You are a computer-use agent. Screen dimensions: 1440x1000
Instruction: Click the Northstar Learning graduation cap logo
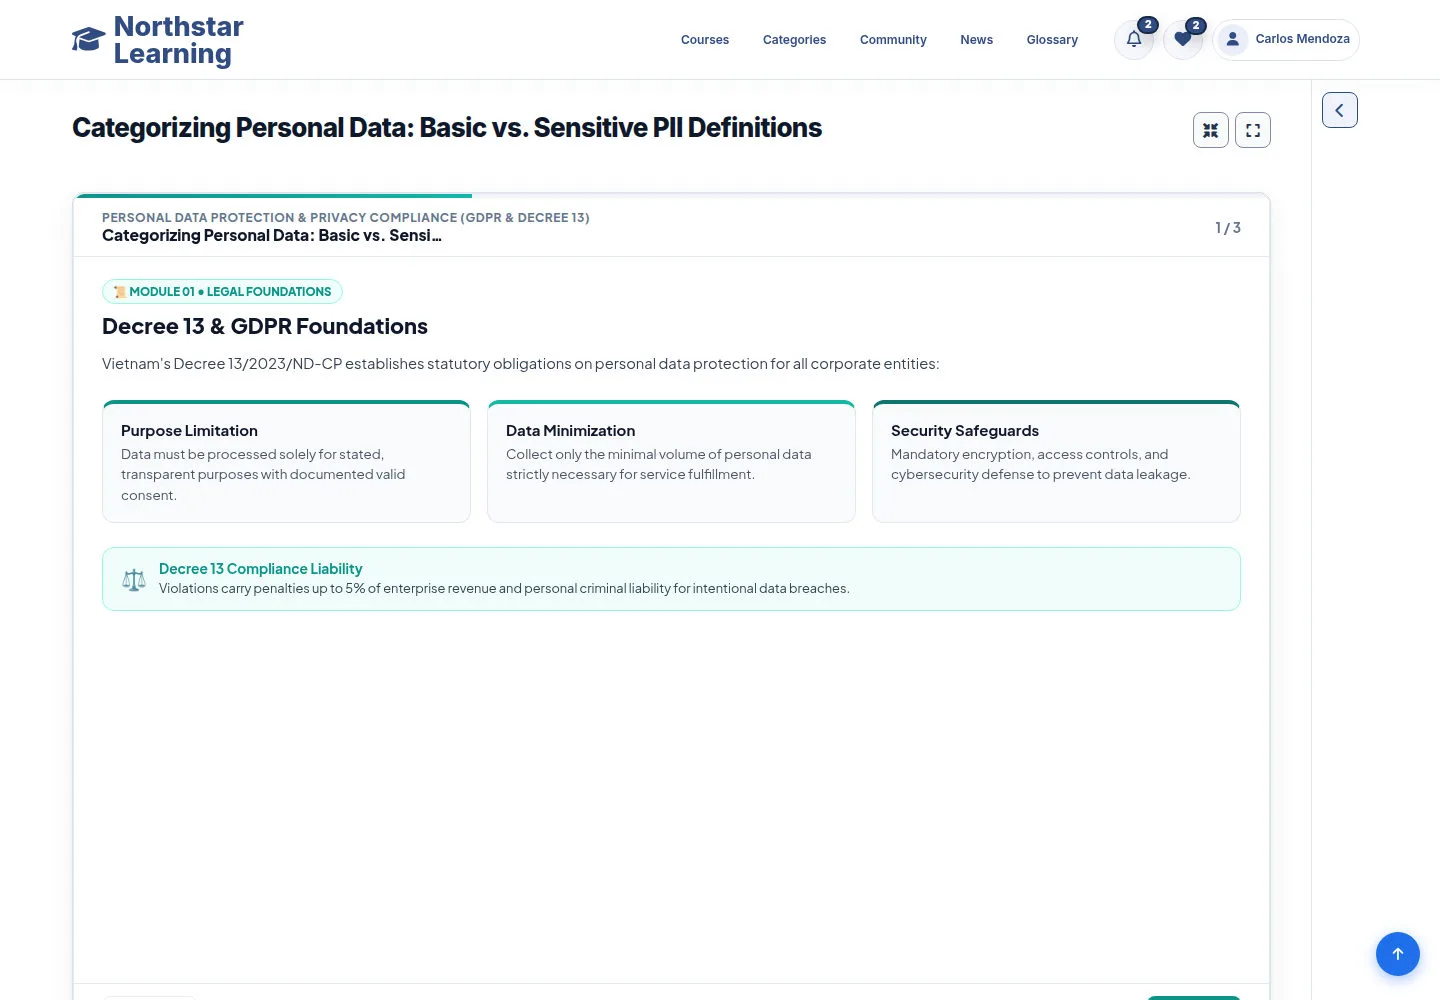[x=89, y=40]
